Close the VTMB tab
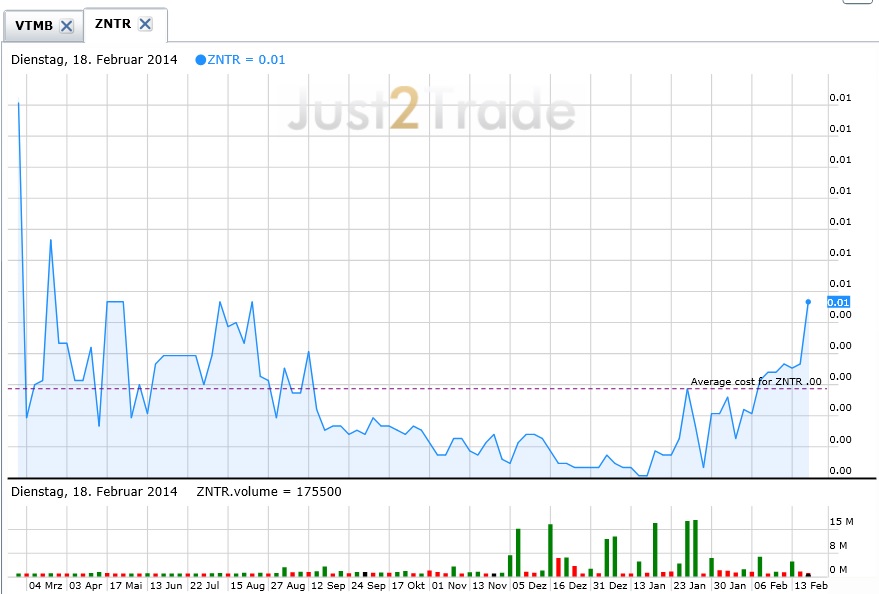The width and height of the screenshot is (879, 594). click(x=66, y=26)
